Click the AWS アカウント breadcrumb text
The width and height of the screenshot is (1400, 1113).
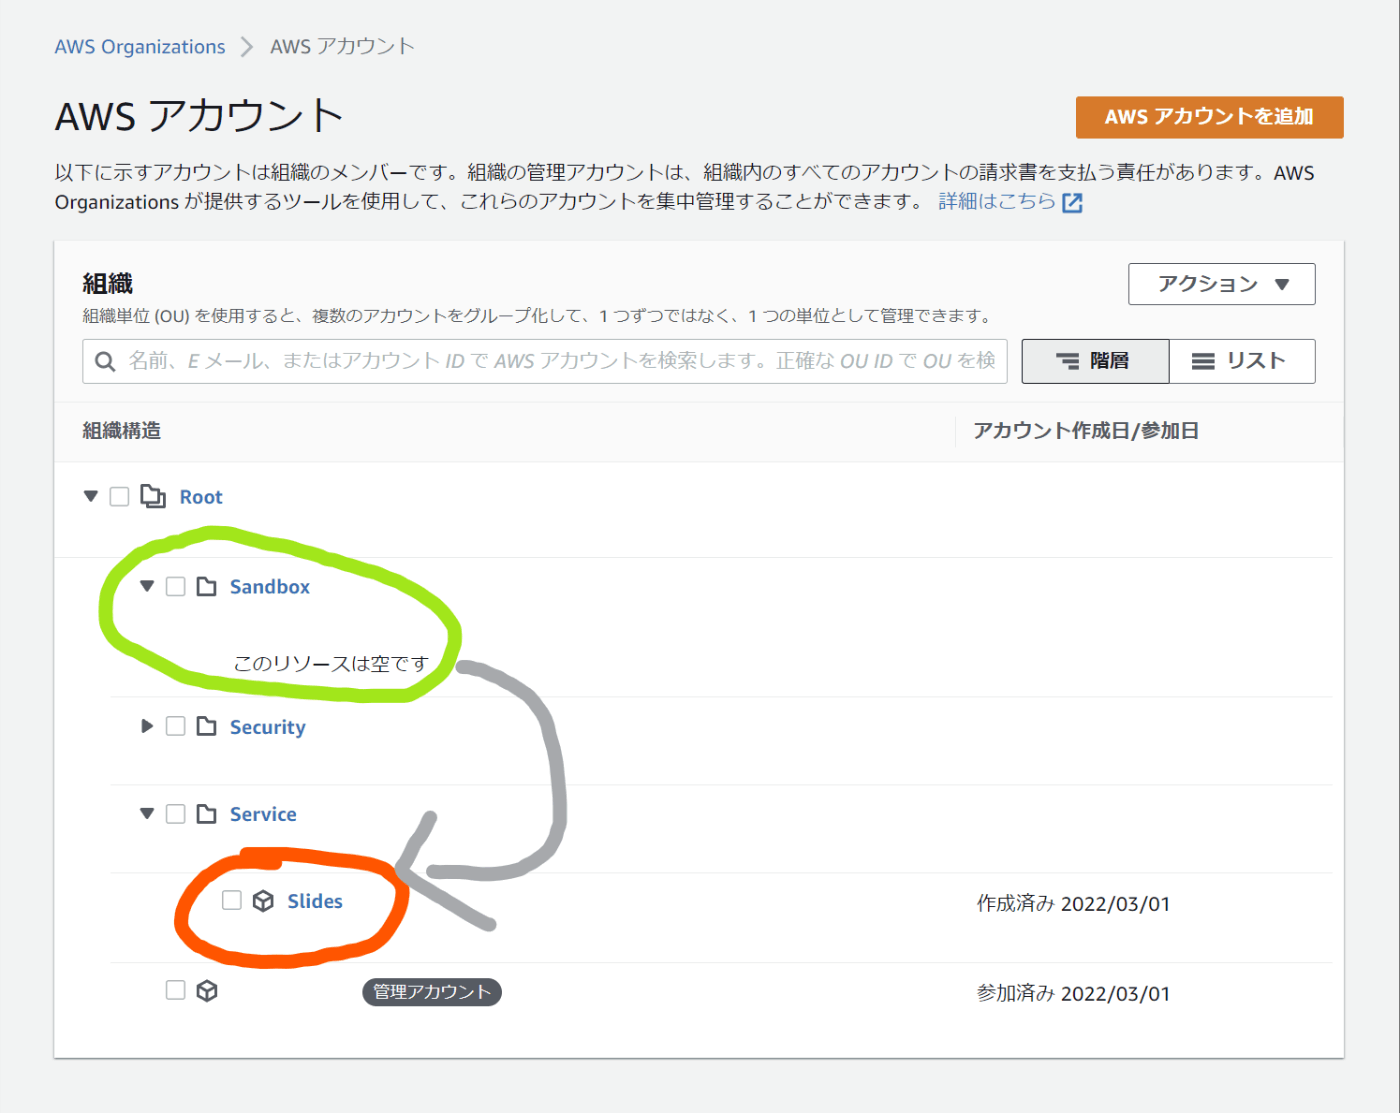click(x=342, y=47)
